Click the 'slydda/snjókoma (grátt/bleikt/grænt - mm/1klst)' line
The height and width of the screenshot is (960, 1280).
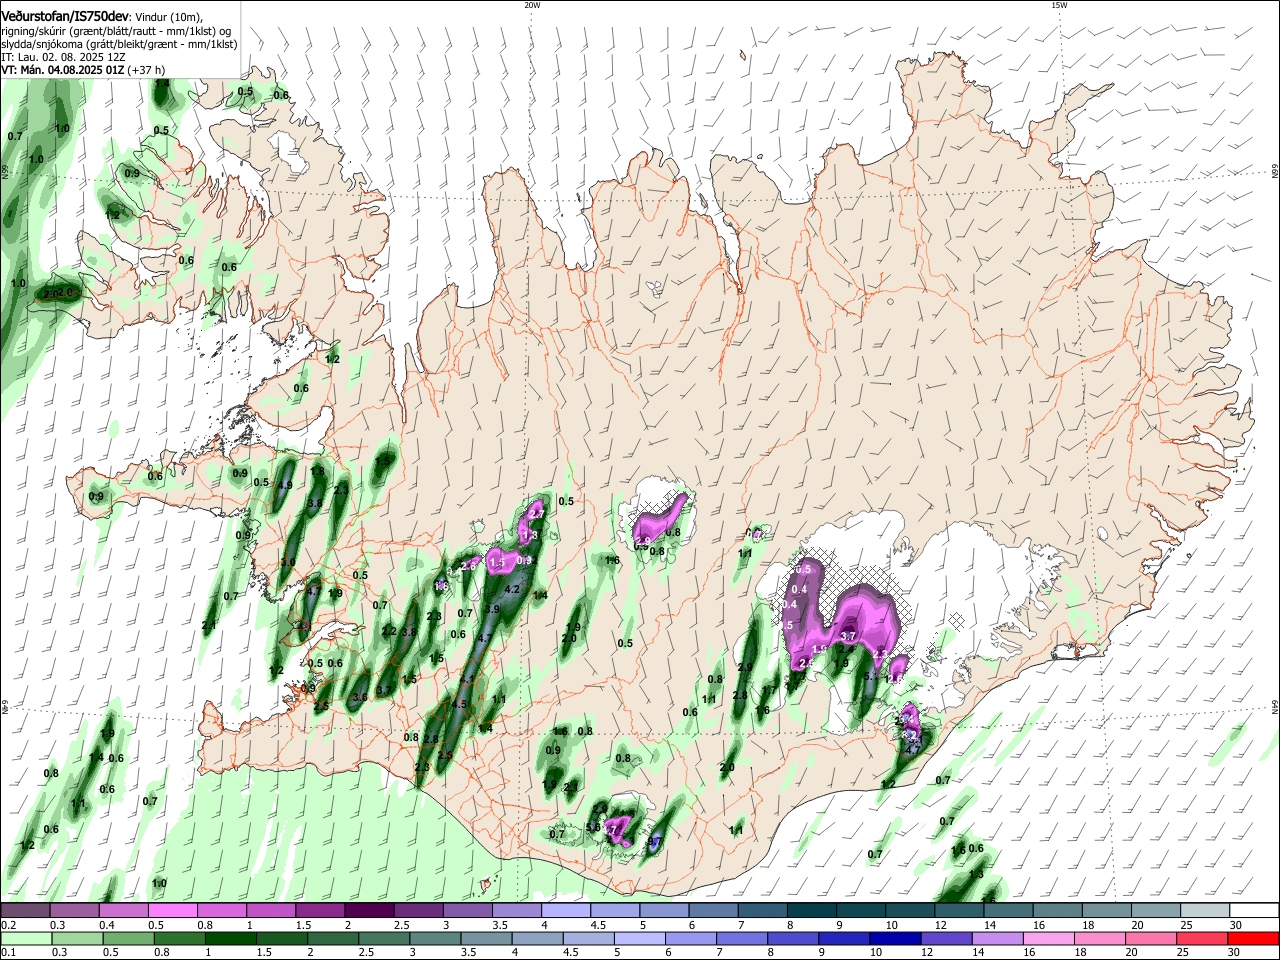point(119,44)
